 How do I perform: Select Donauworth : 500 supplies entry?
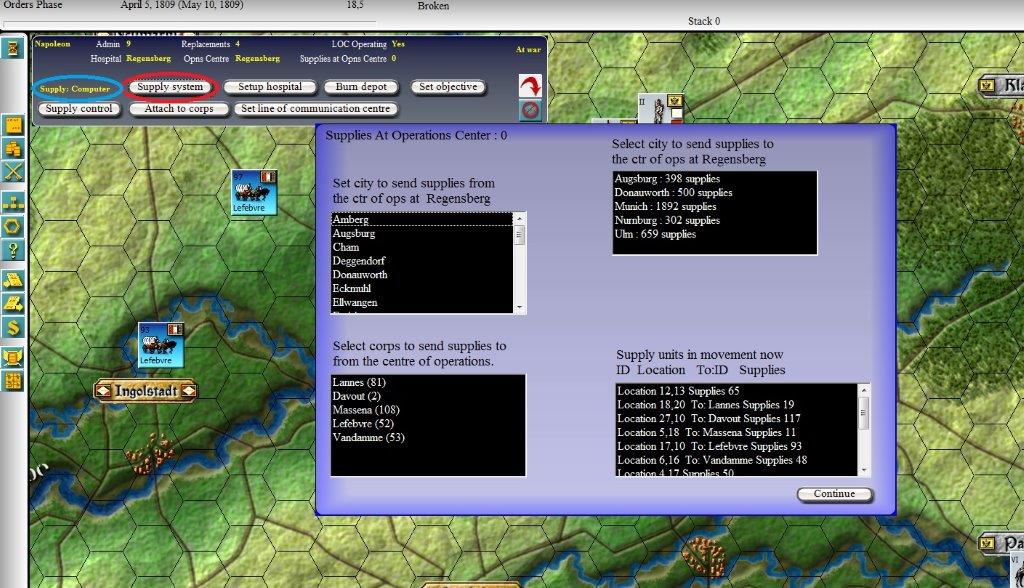(x=714, y=192)
